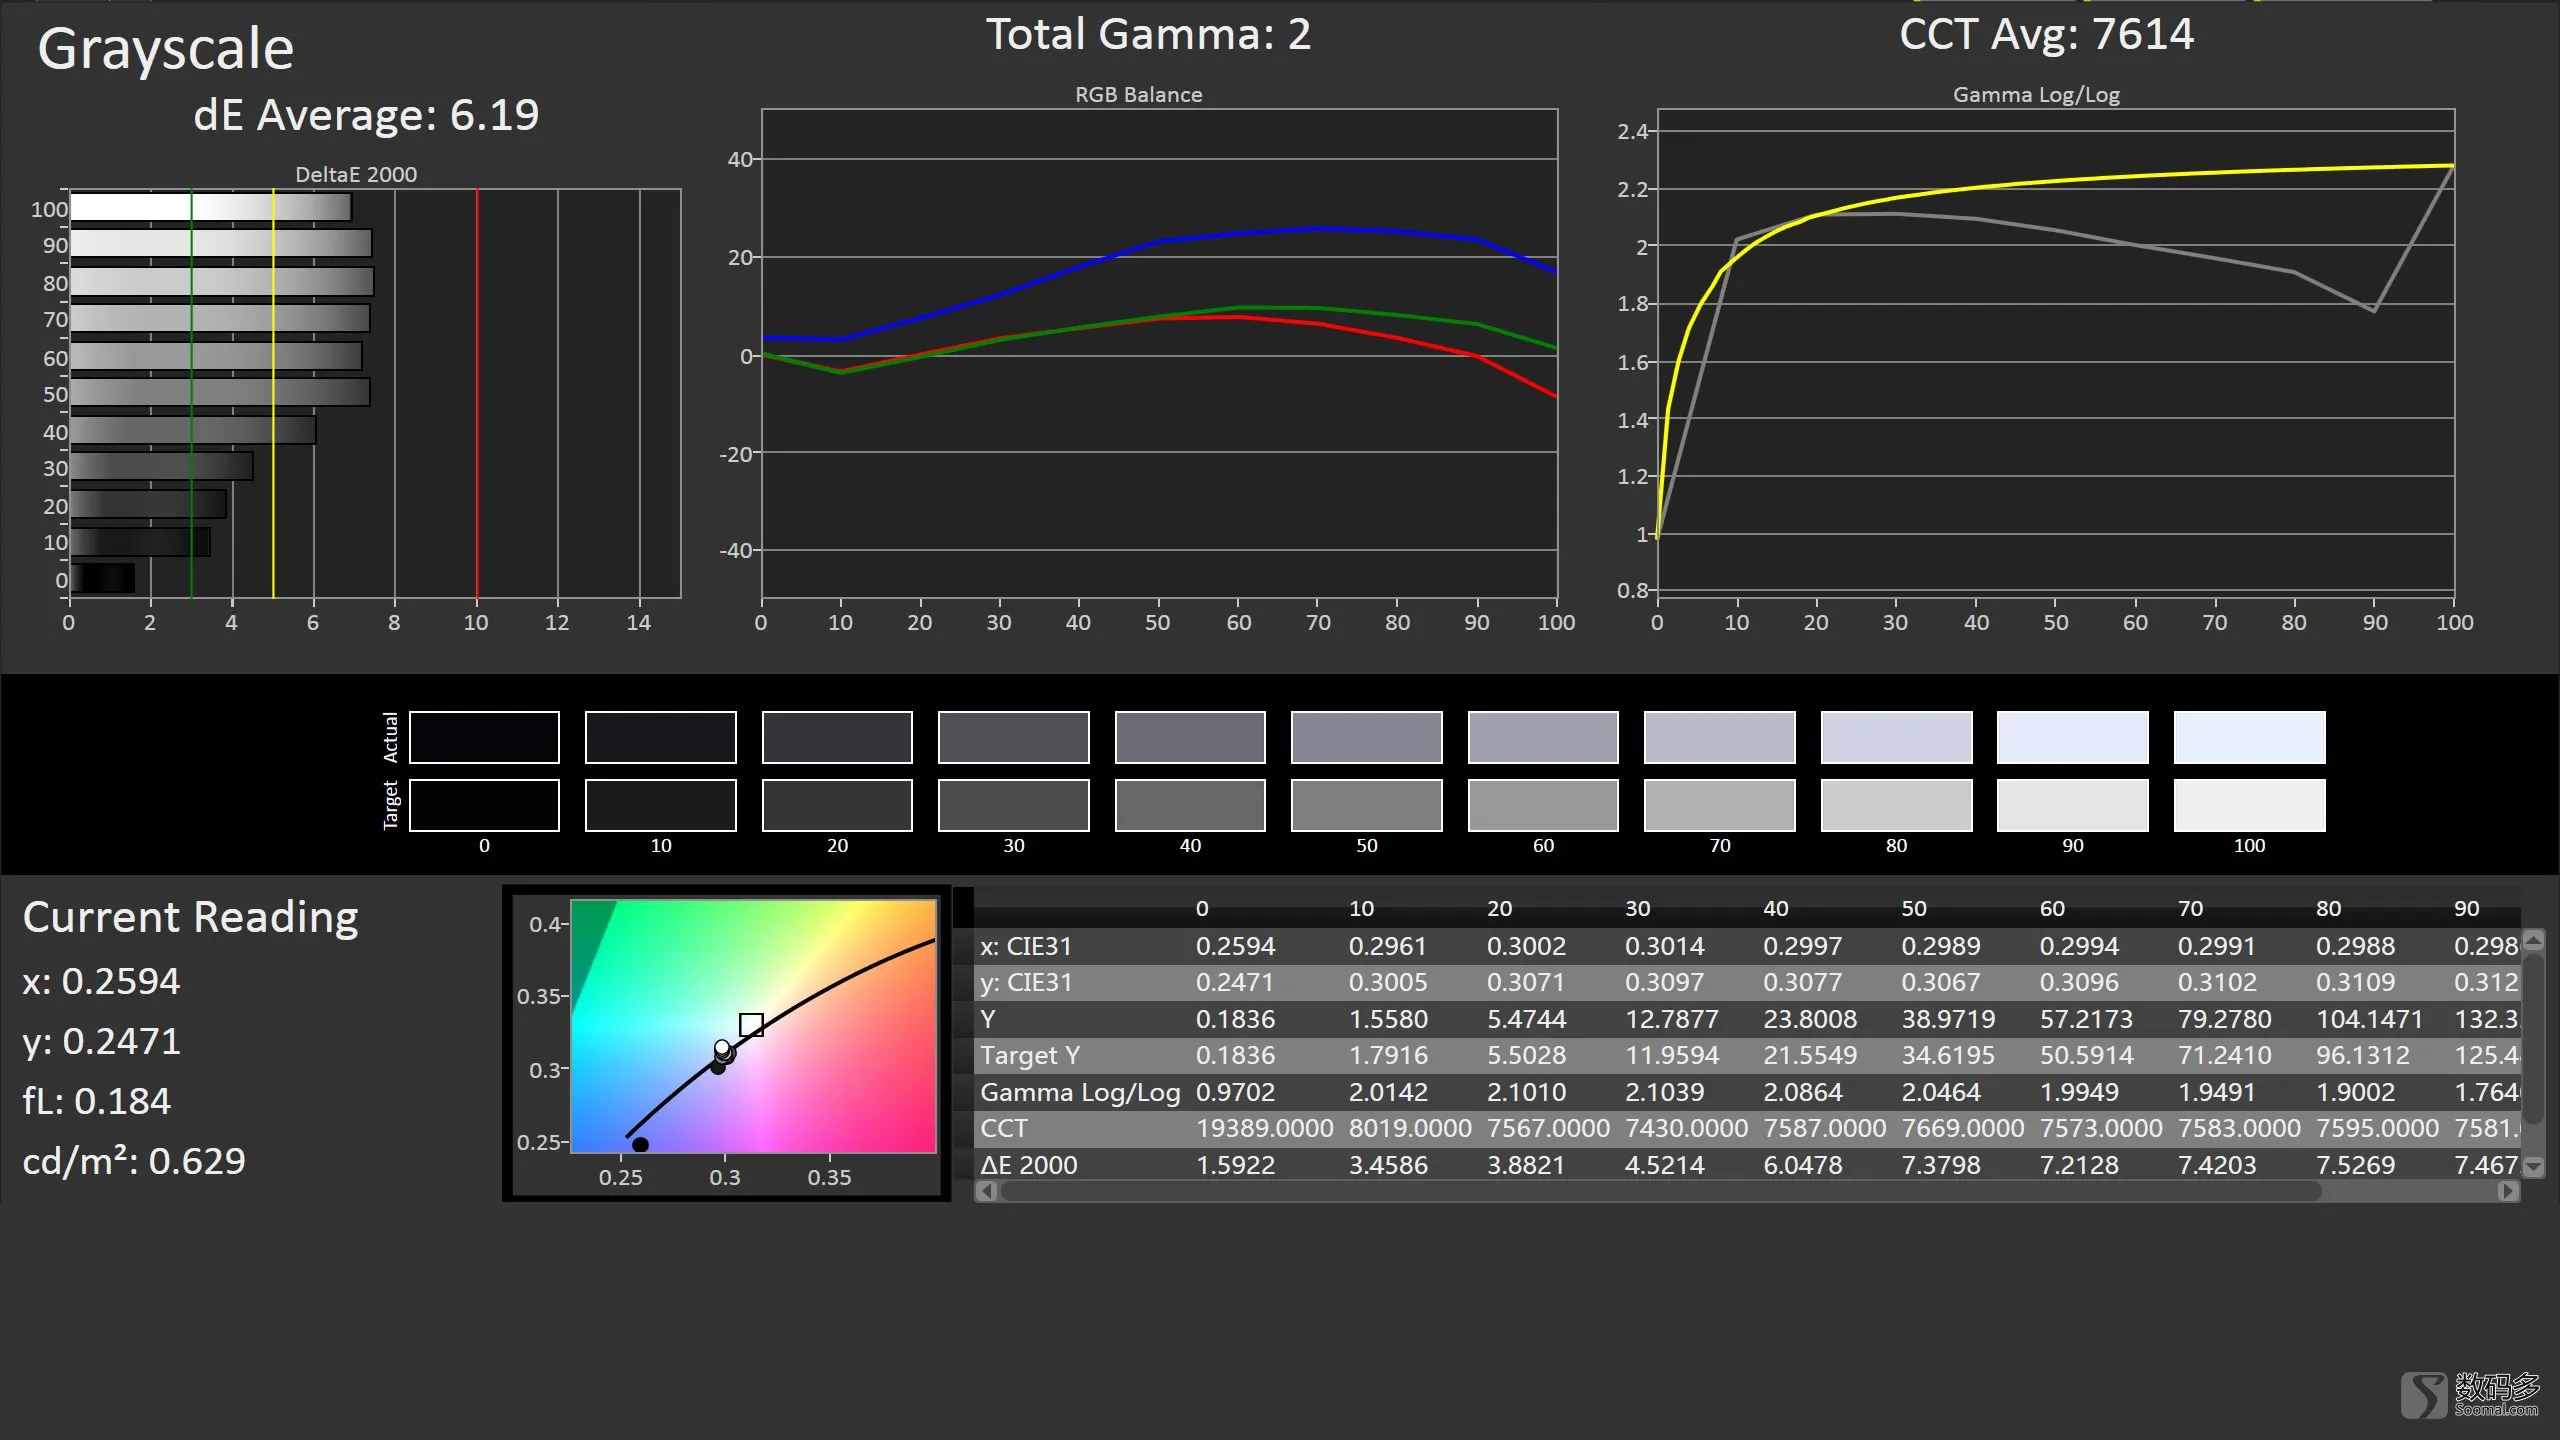Click the 'CCT' row label in the table
The image size is (2560, 1440).
[x=1004, y=1128]
